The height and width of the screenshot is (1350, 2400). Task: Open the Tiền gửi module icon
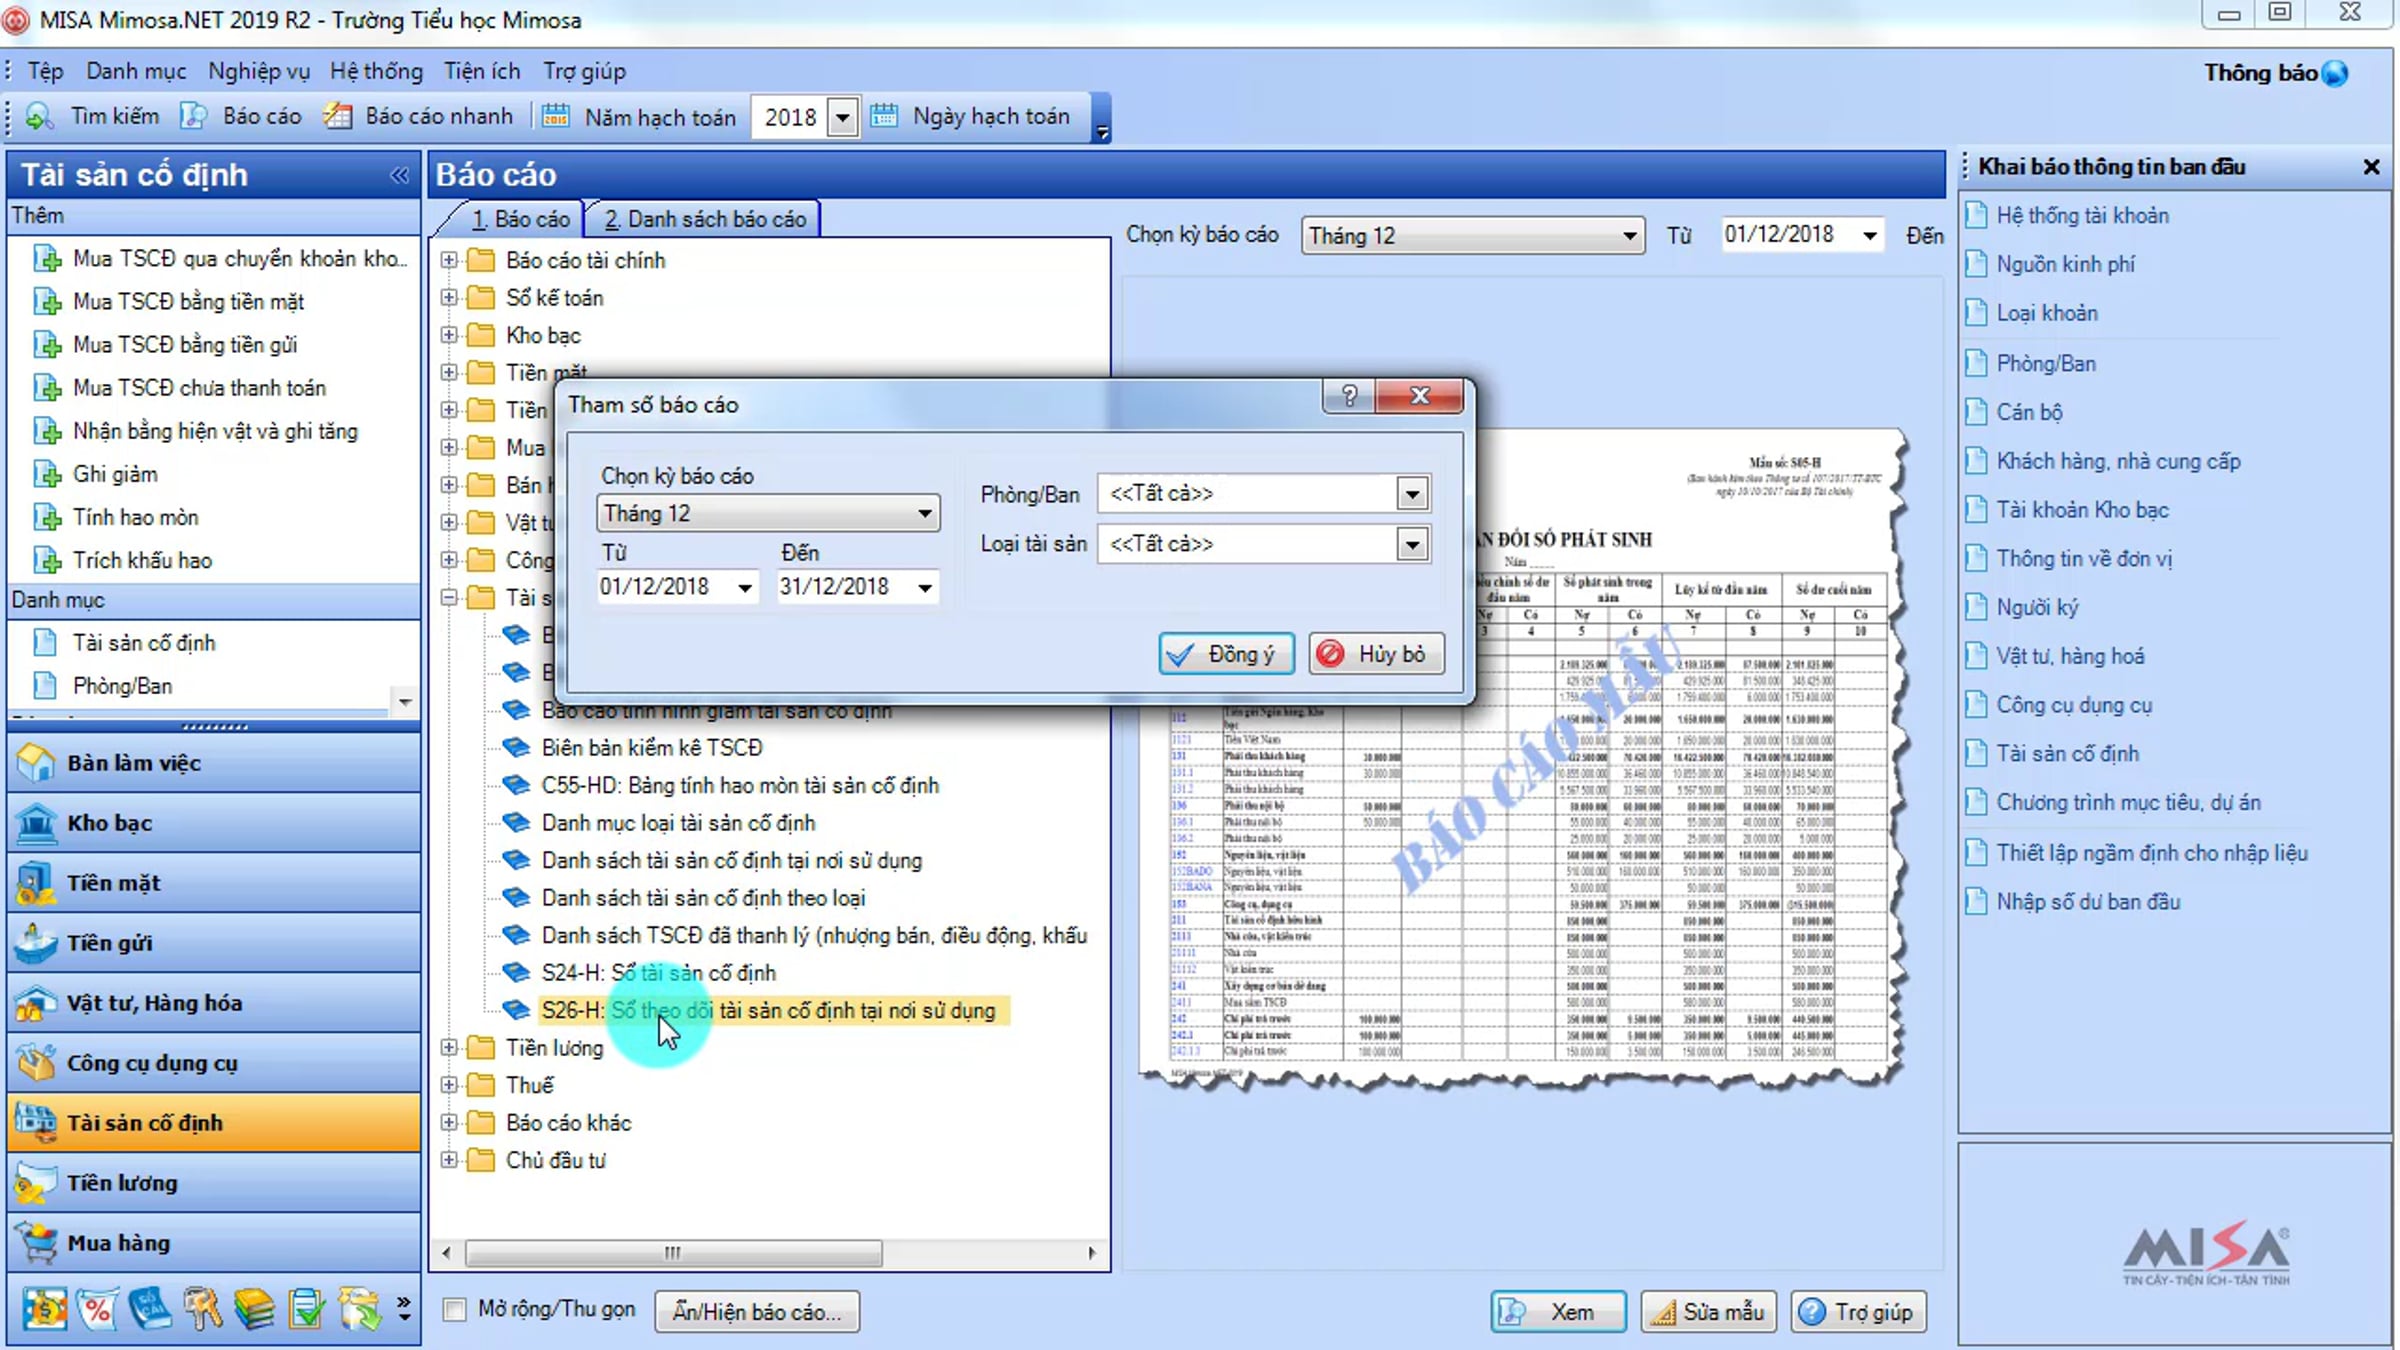tap(36, 943)
